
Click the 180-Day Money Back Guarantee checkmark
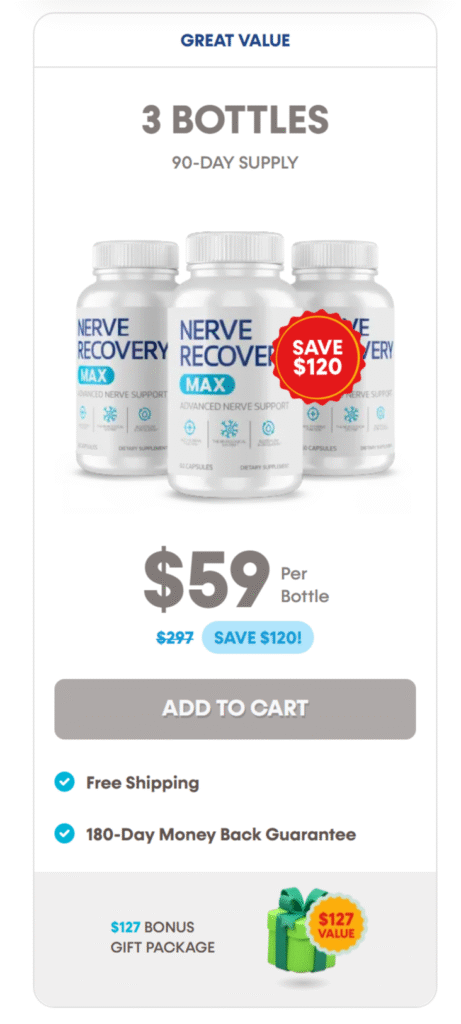(x=64, y=834)
